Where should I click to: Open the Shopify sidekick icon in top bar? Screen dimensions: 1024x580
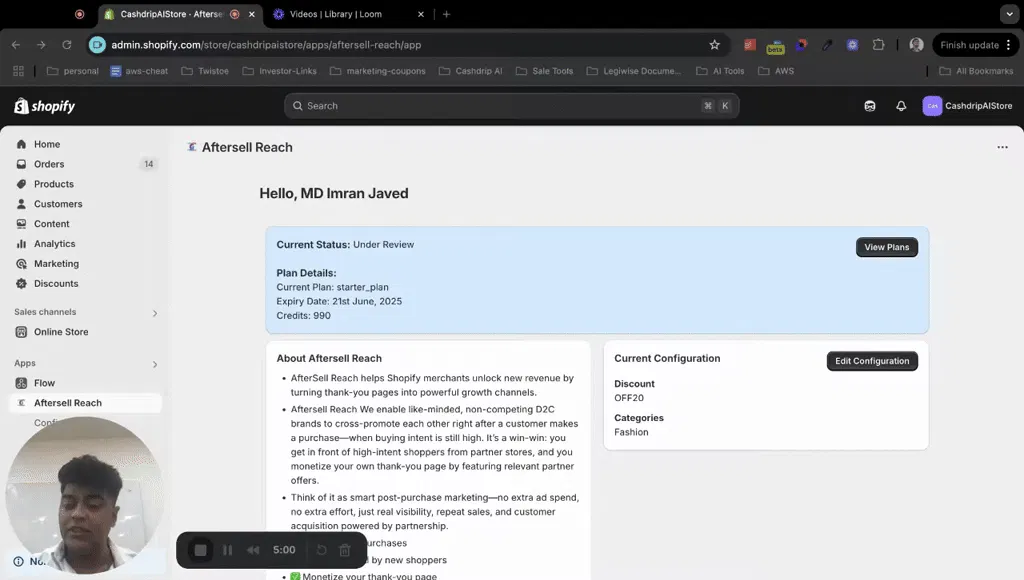869,106
